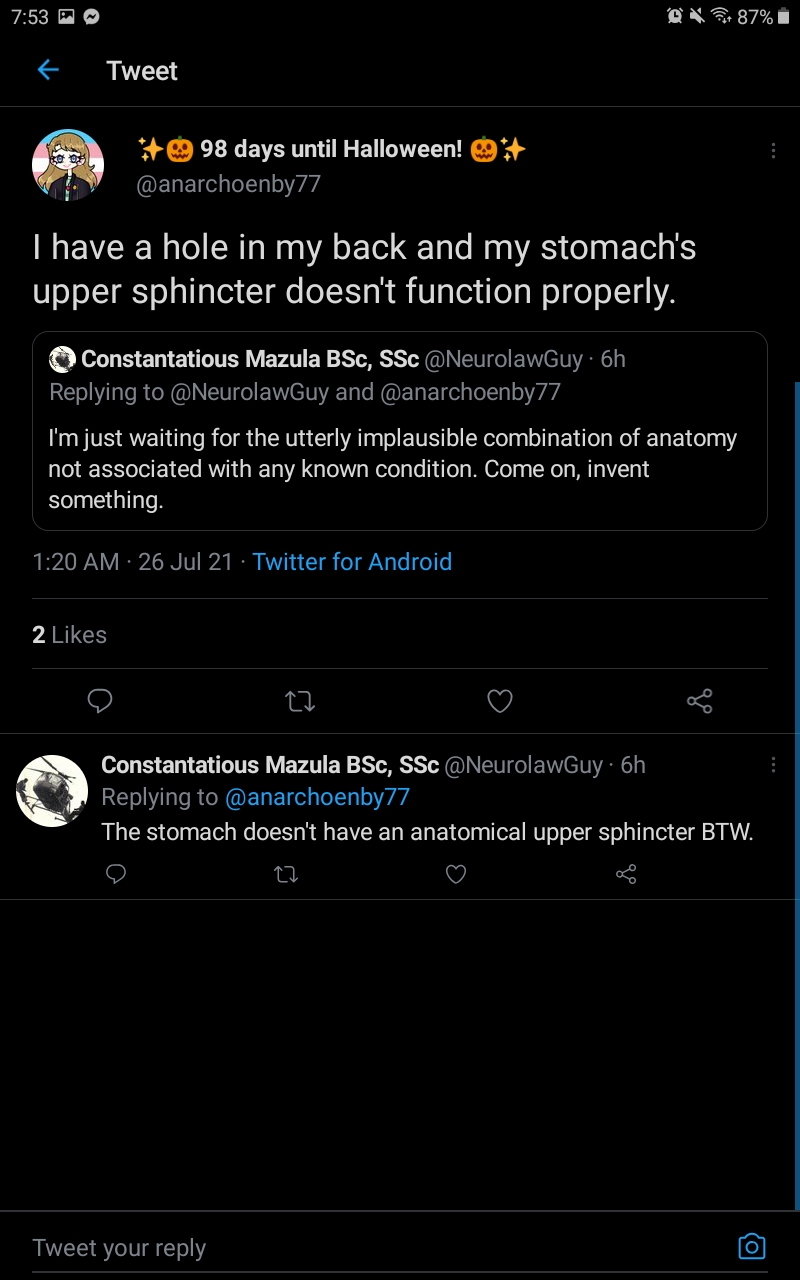
Task: Open the 98 days until Halloween profile name
Action: point(331,150)
